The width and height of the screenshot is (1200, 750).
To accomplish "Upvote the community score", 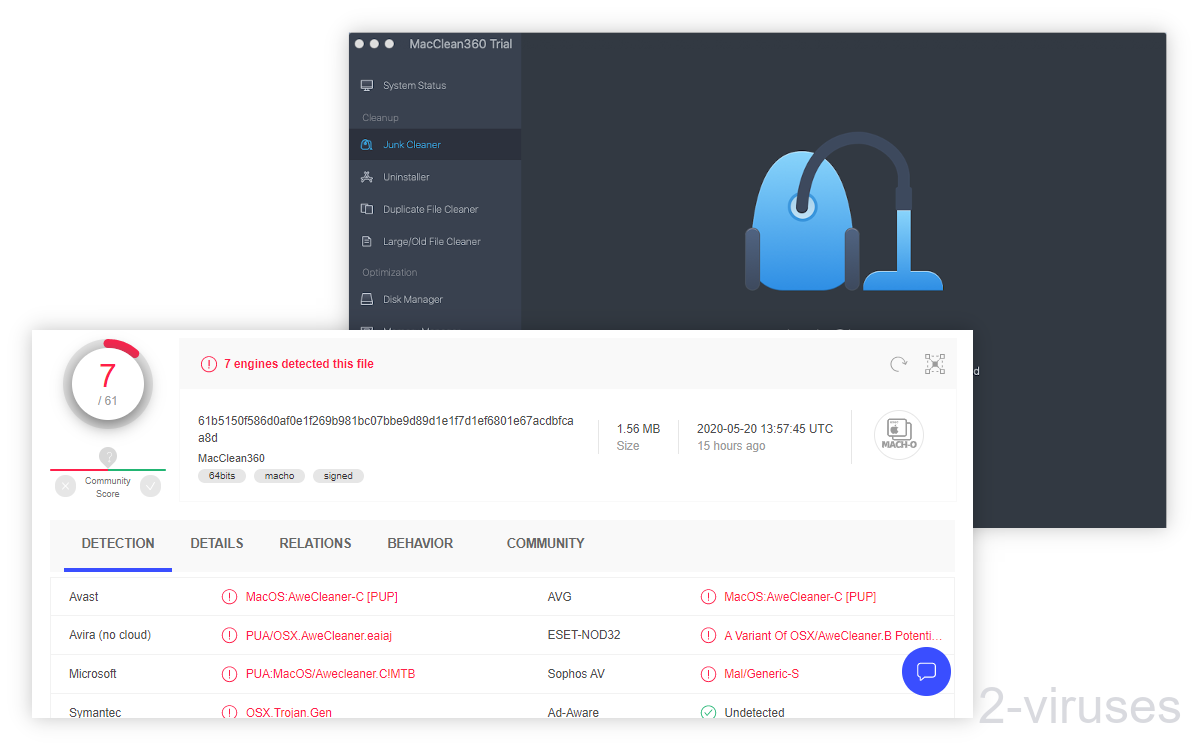I will [x=150, y=486].
